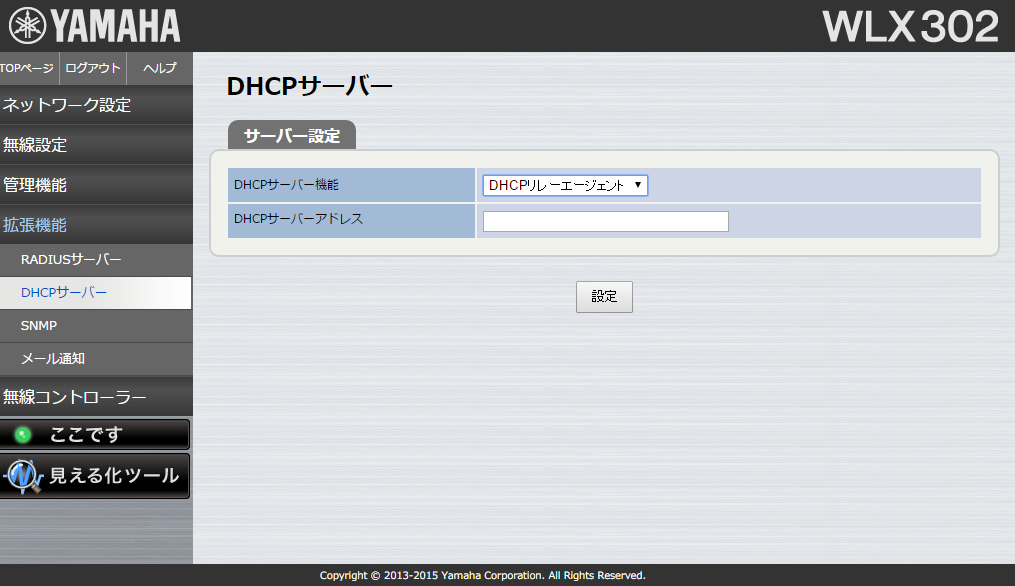Open the 管理機能 menu
1015x586 pixels.
click(40, 185)
